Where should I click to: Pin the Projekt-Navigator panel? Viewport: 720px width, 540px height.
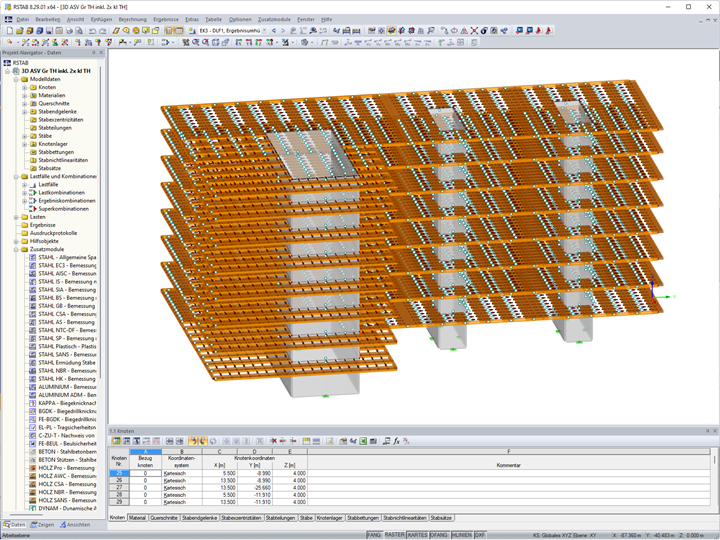click(x=94, y=52)
